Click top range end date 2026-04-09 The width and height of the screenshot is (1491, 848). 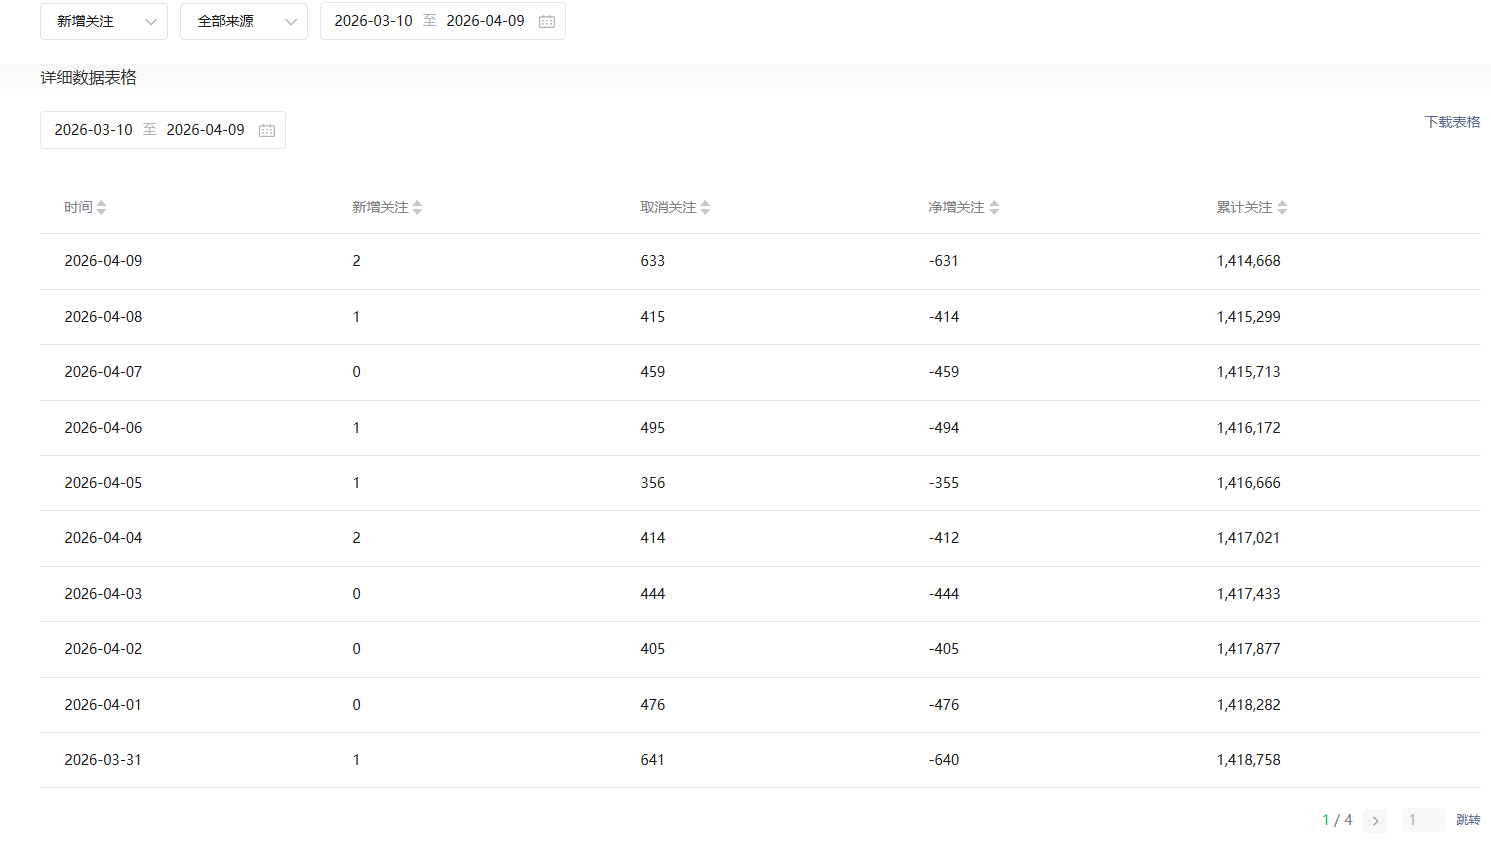[485, 21]
